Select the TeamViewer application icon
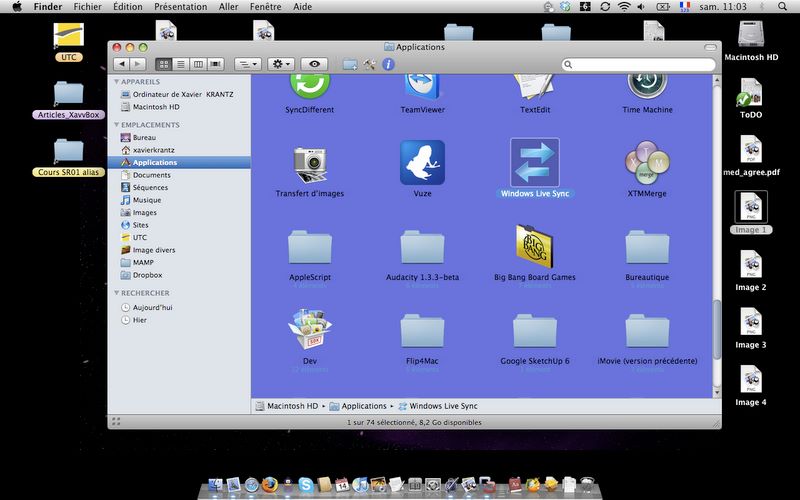The width and height of the screenshot is (800, 500). (x=422, y=86)
